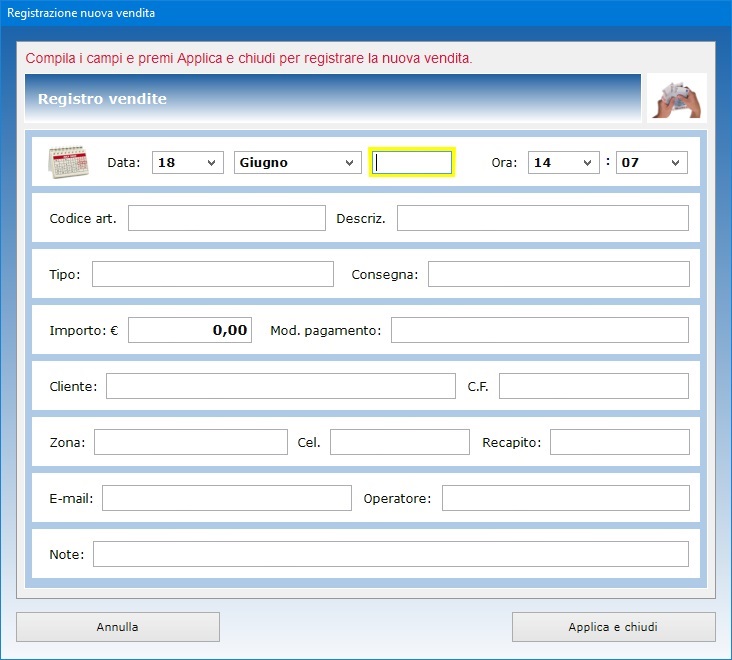
Task: Open the hour dropdown showing 14
Action: click(563, 162)
